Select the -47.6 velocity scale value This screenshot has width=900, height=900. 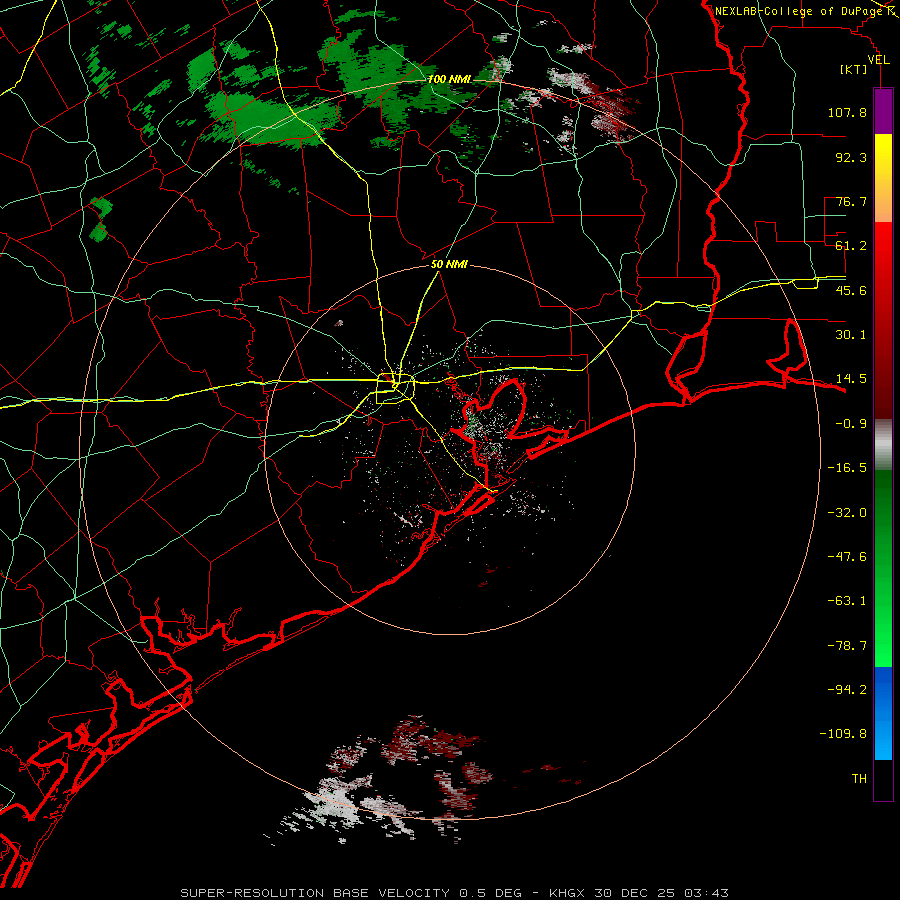point(847,557)
